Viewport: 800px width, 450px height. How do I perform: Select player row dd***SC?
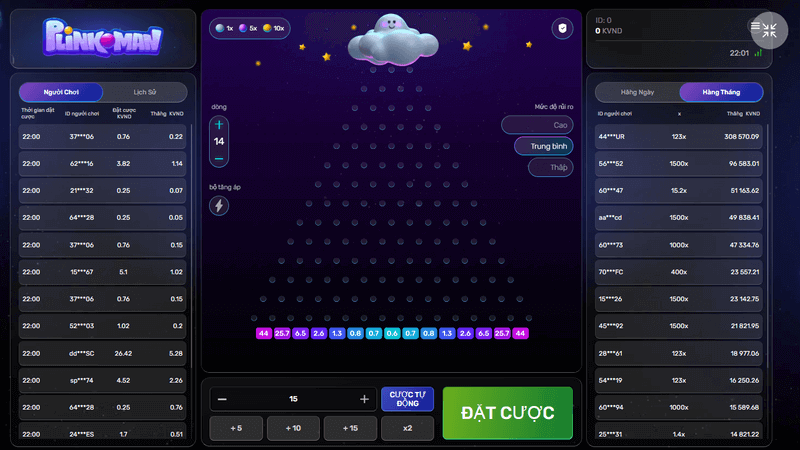(103, 353)
